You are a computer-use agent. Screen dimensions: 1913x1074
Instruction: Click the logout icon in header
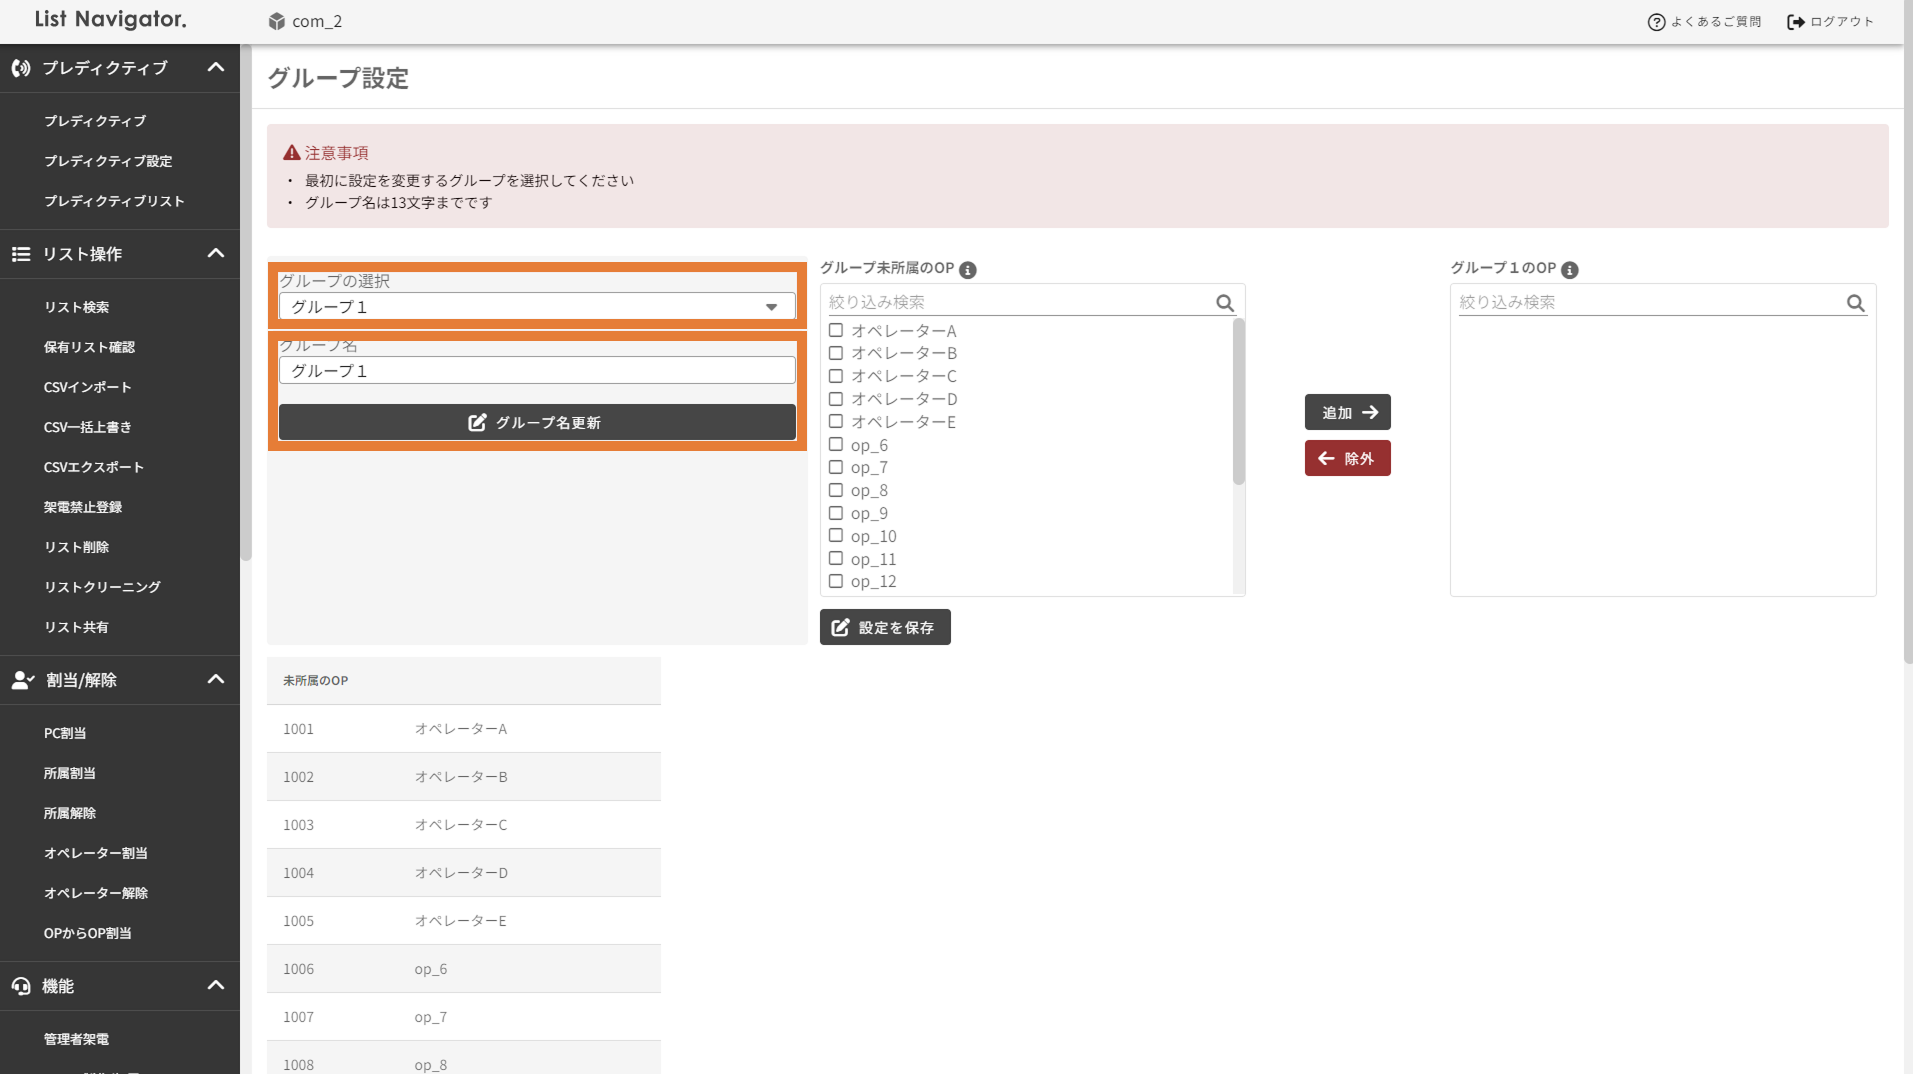[1796, 22]
